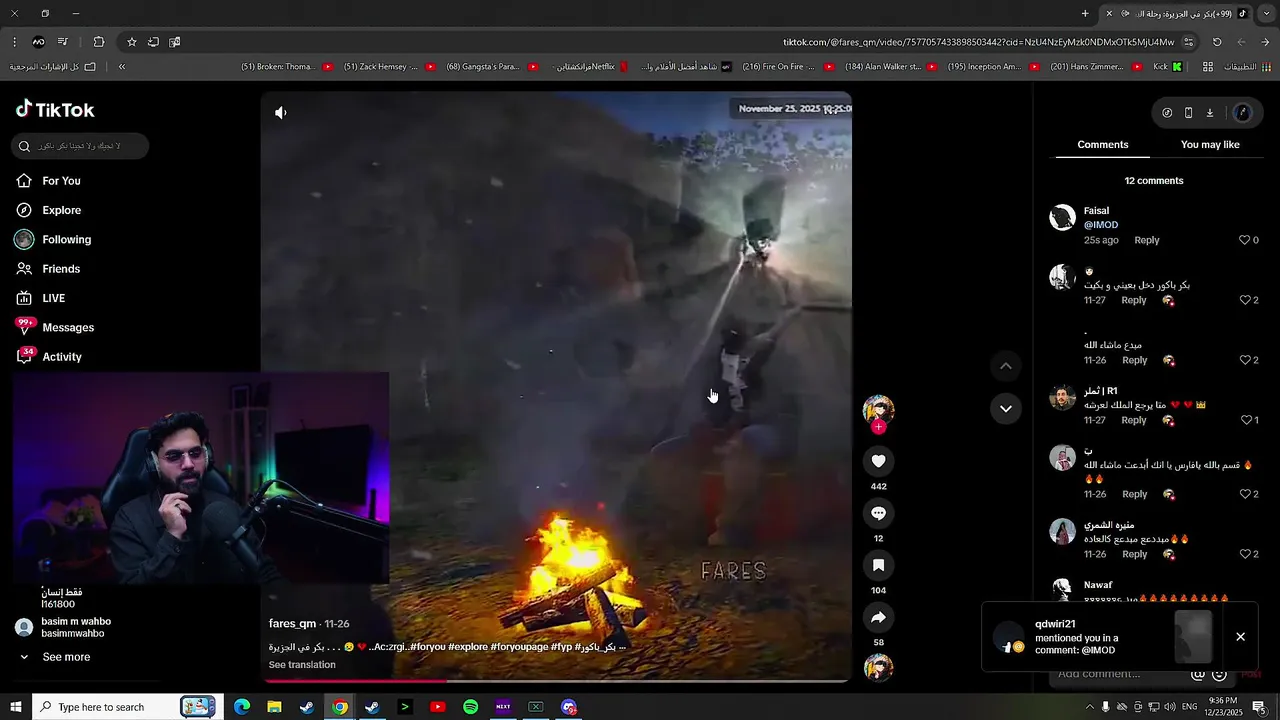Follow the creator via red plus badge
The image size is (1280, 720).
(x=878, y=427)
